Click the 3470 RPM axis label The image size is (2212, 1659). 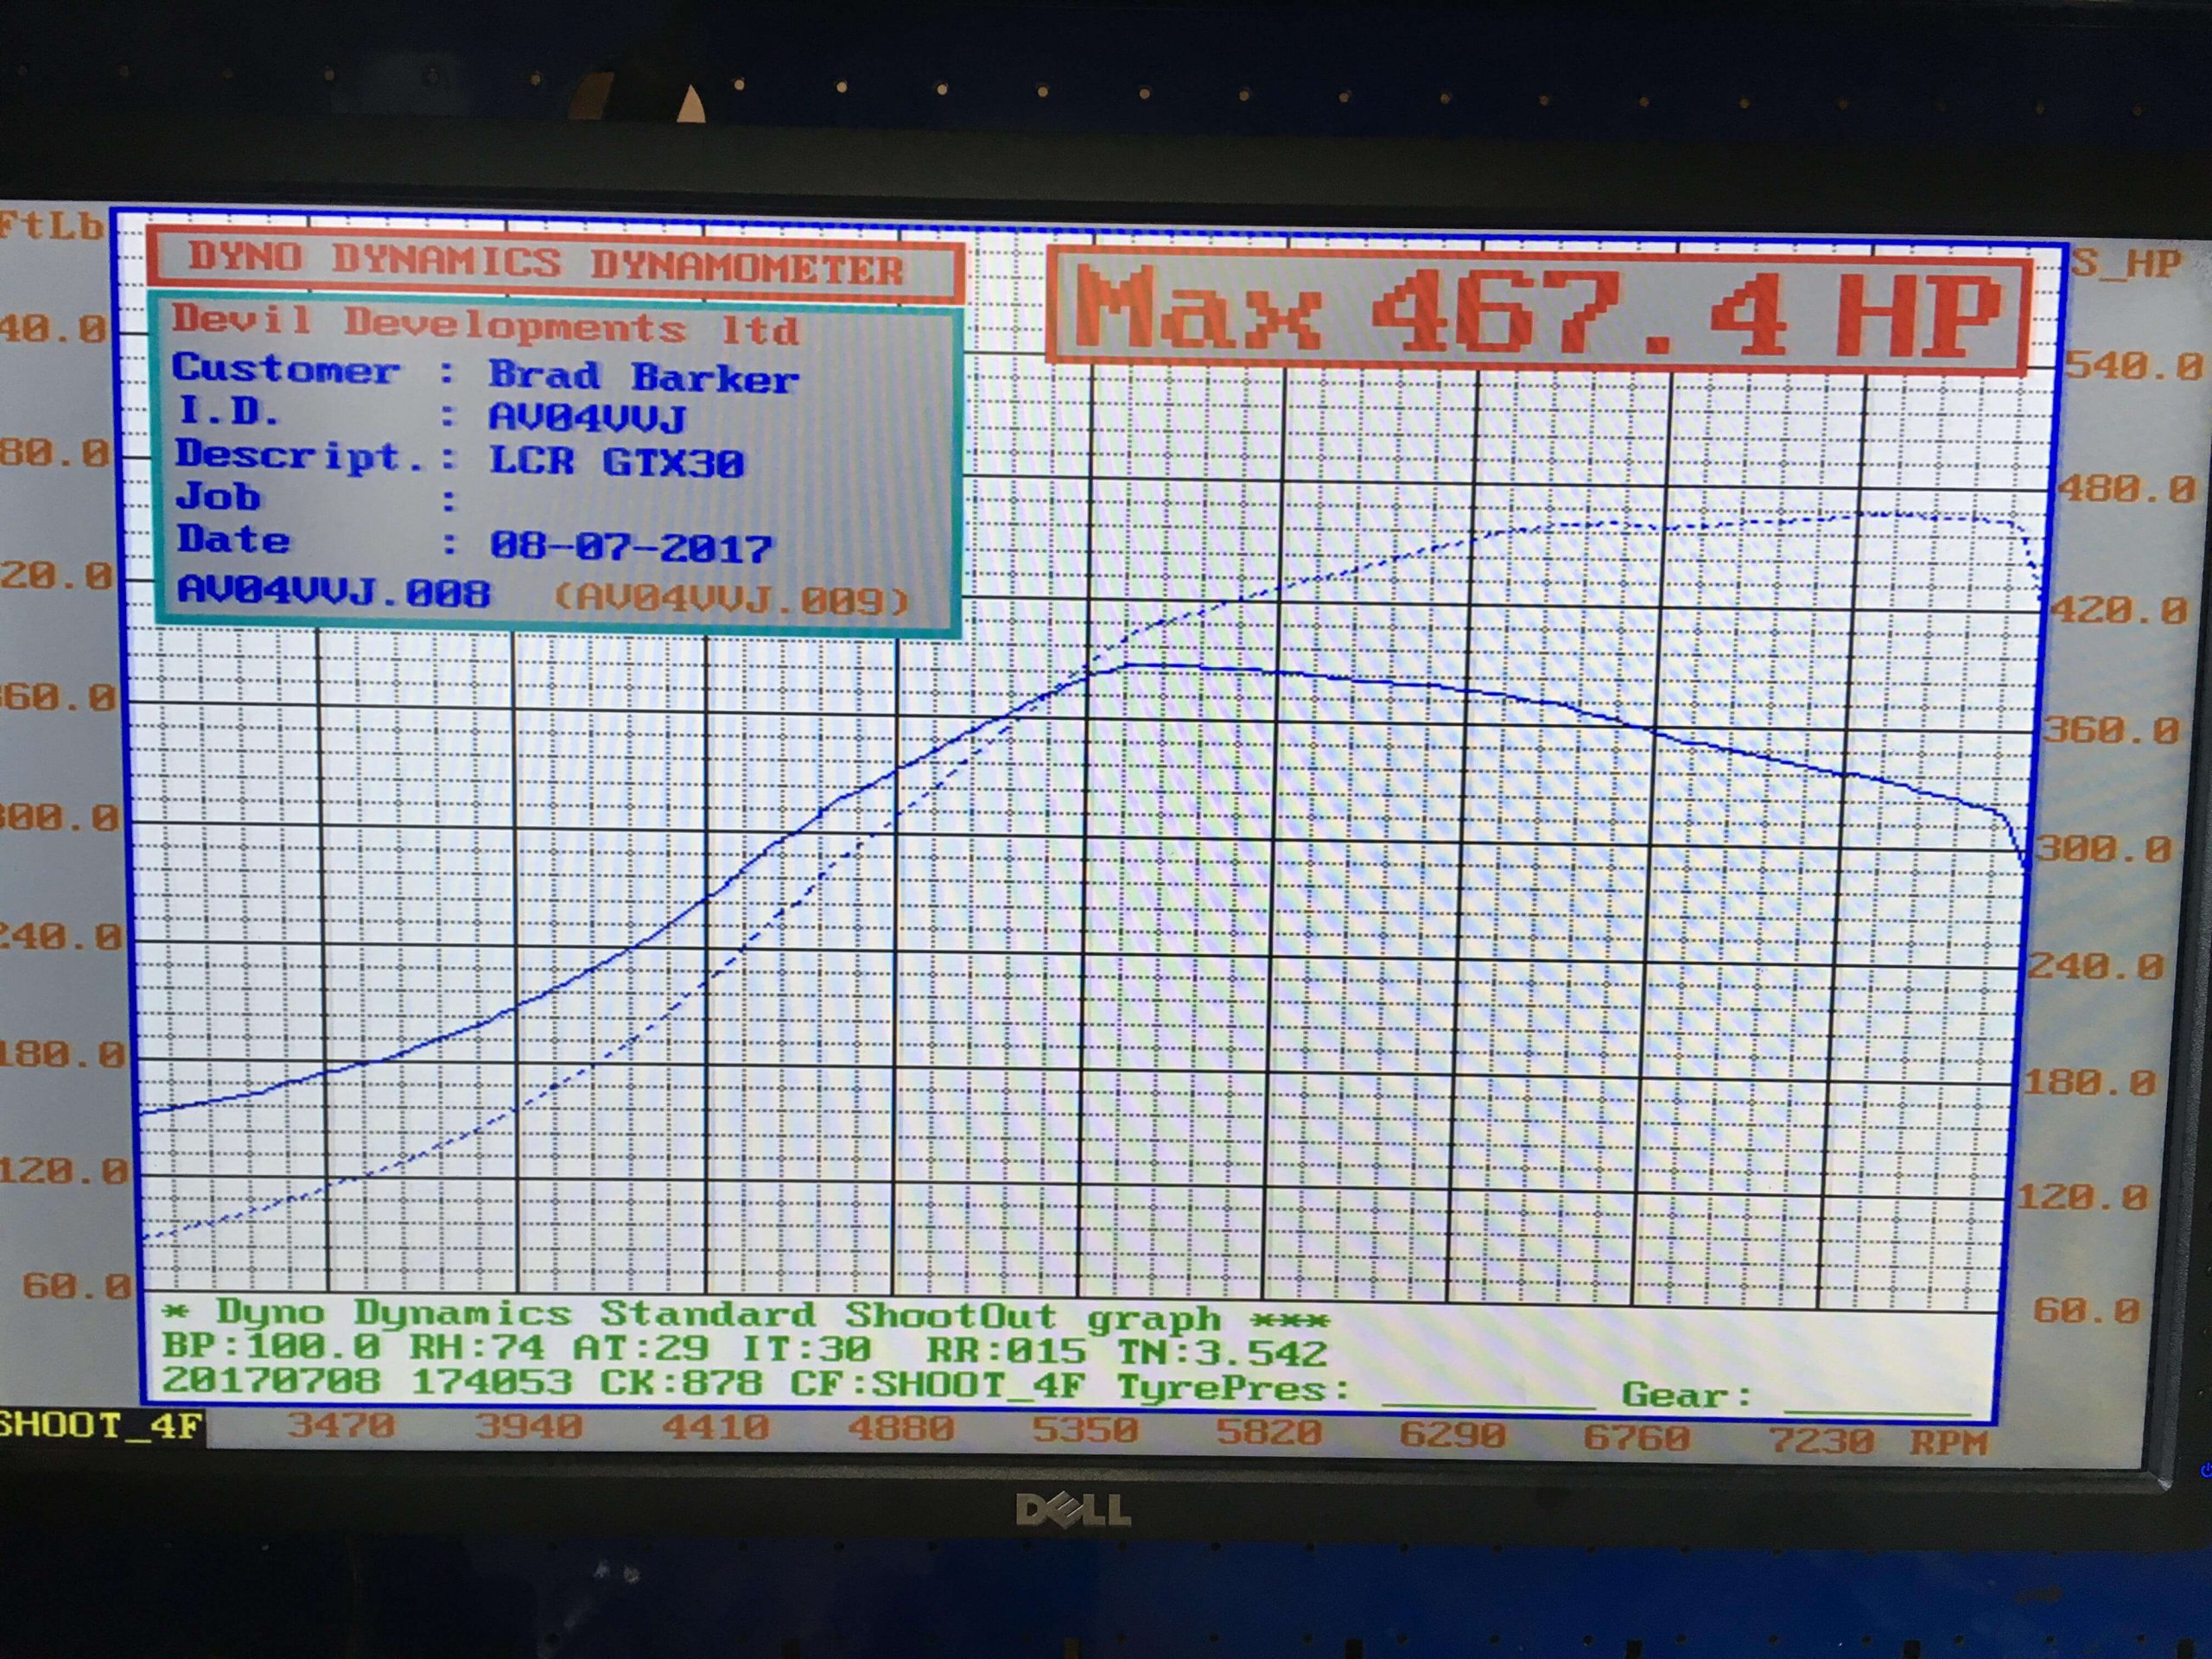tap(342, 1425)
